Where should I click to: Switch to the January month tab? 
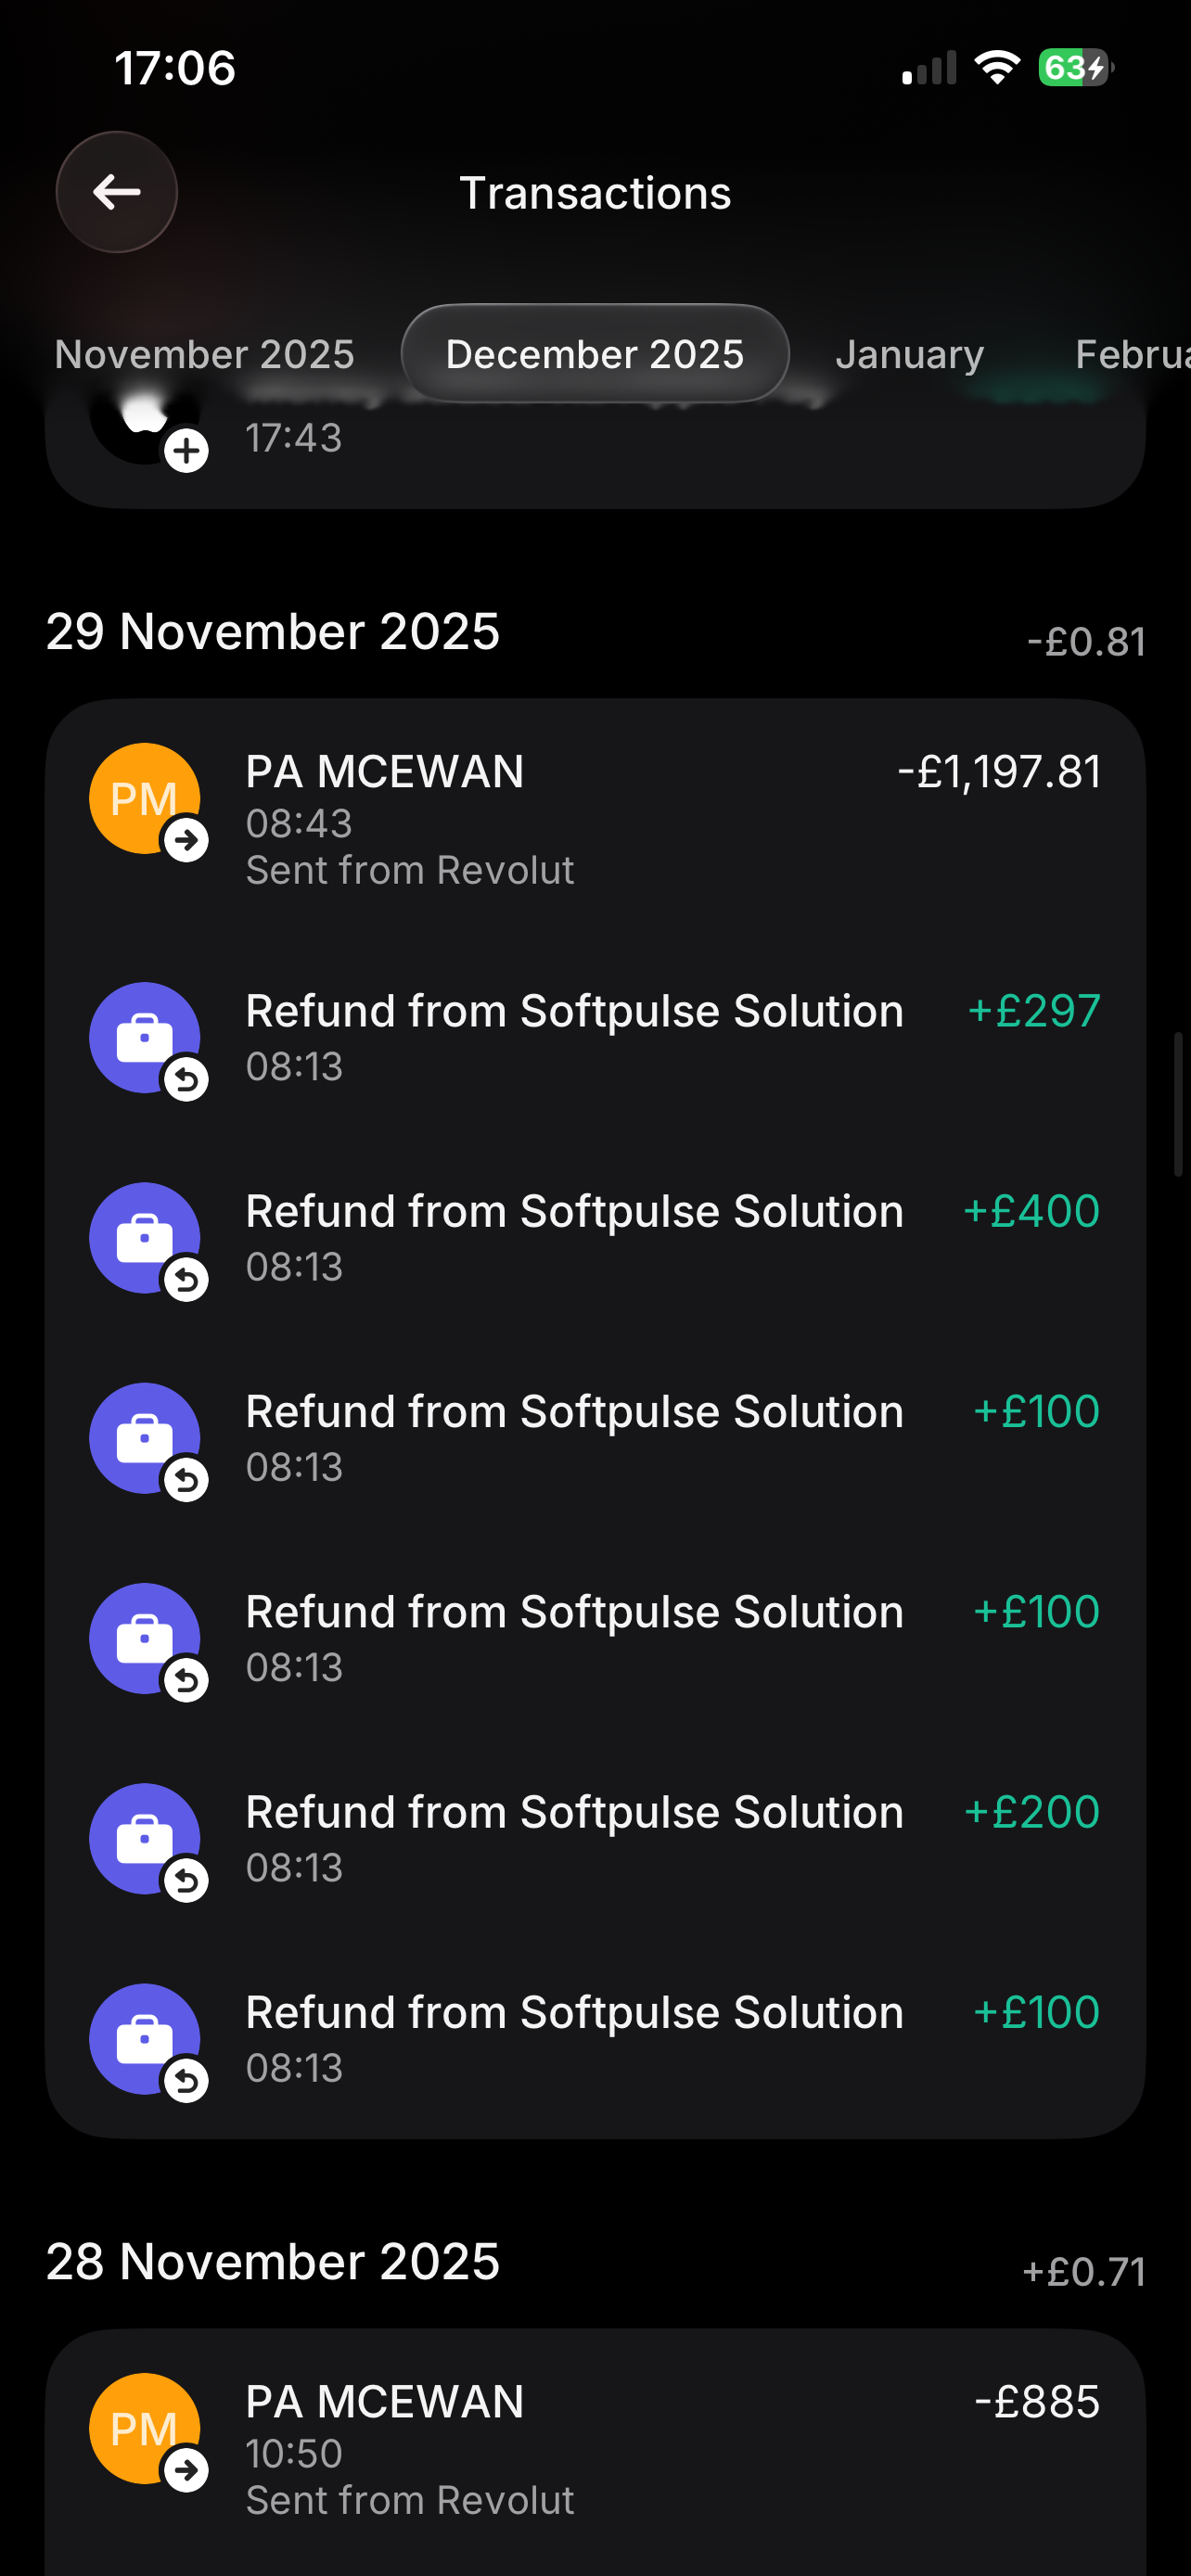(910, 354)
